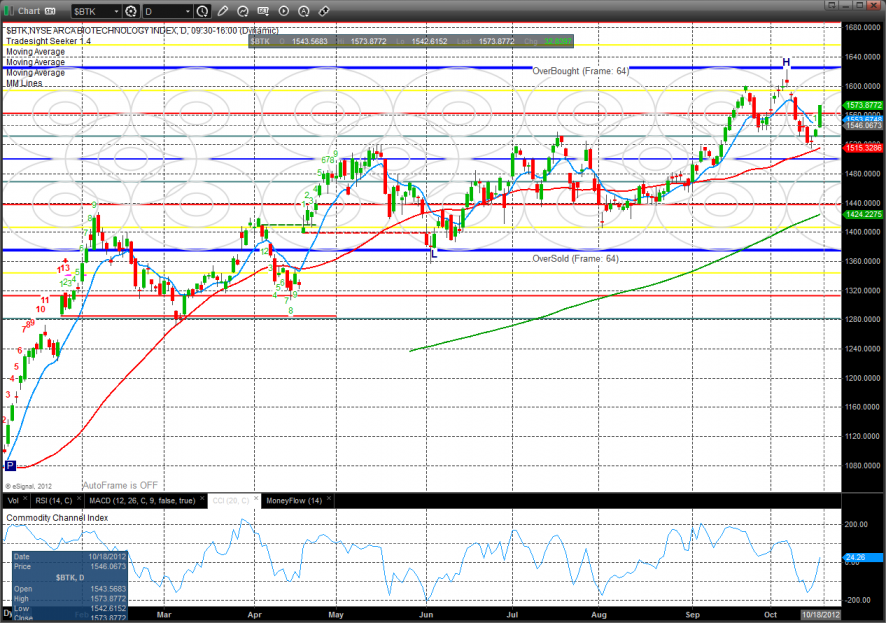Click the clock icon beside the interval box
The width and height of the screenshot is (886, 623).
click(203, 11)
